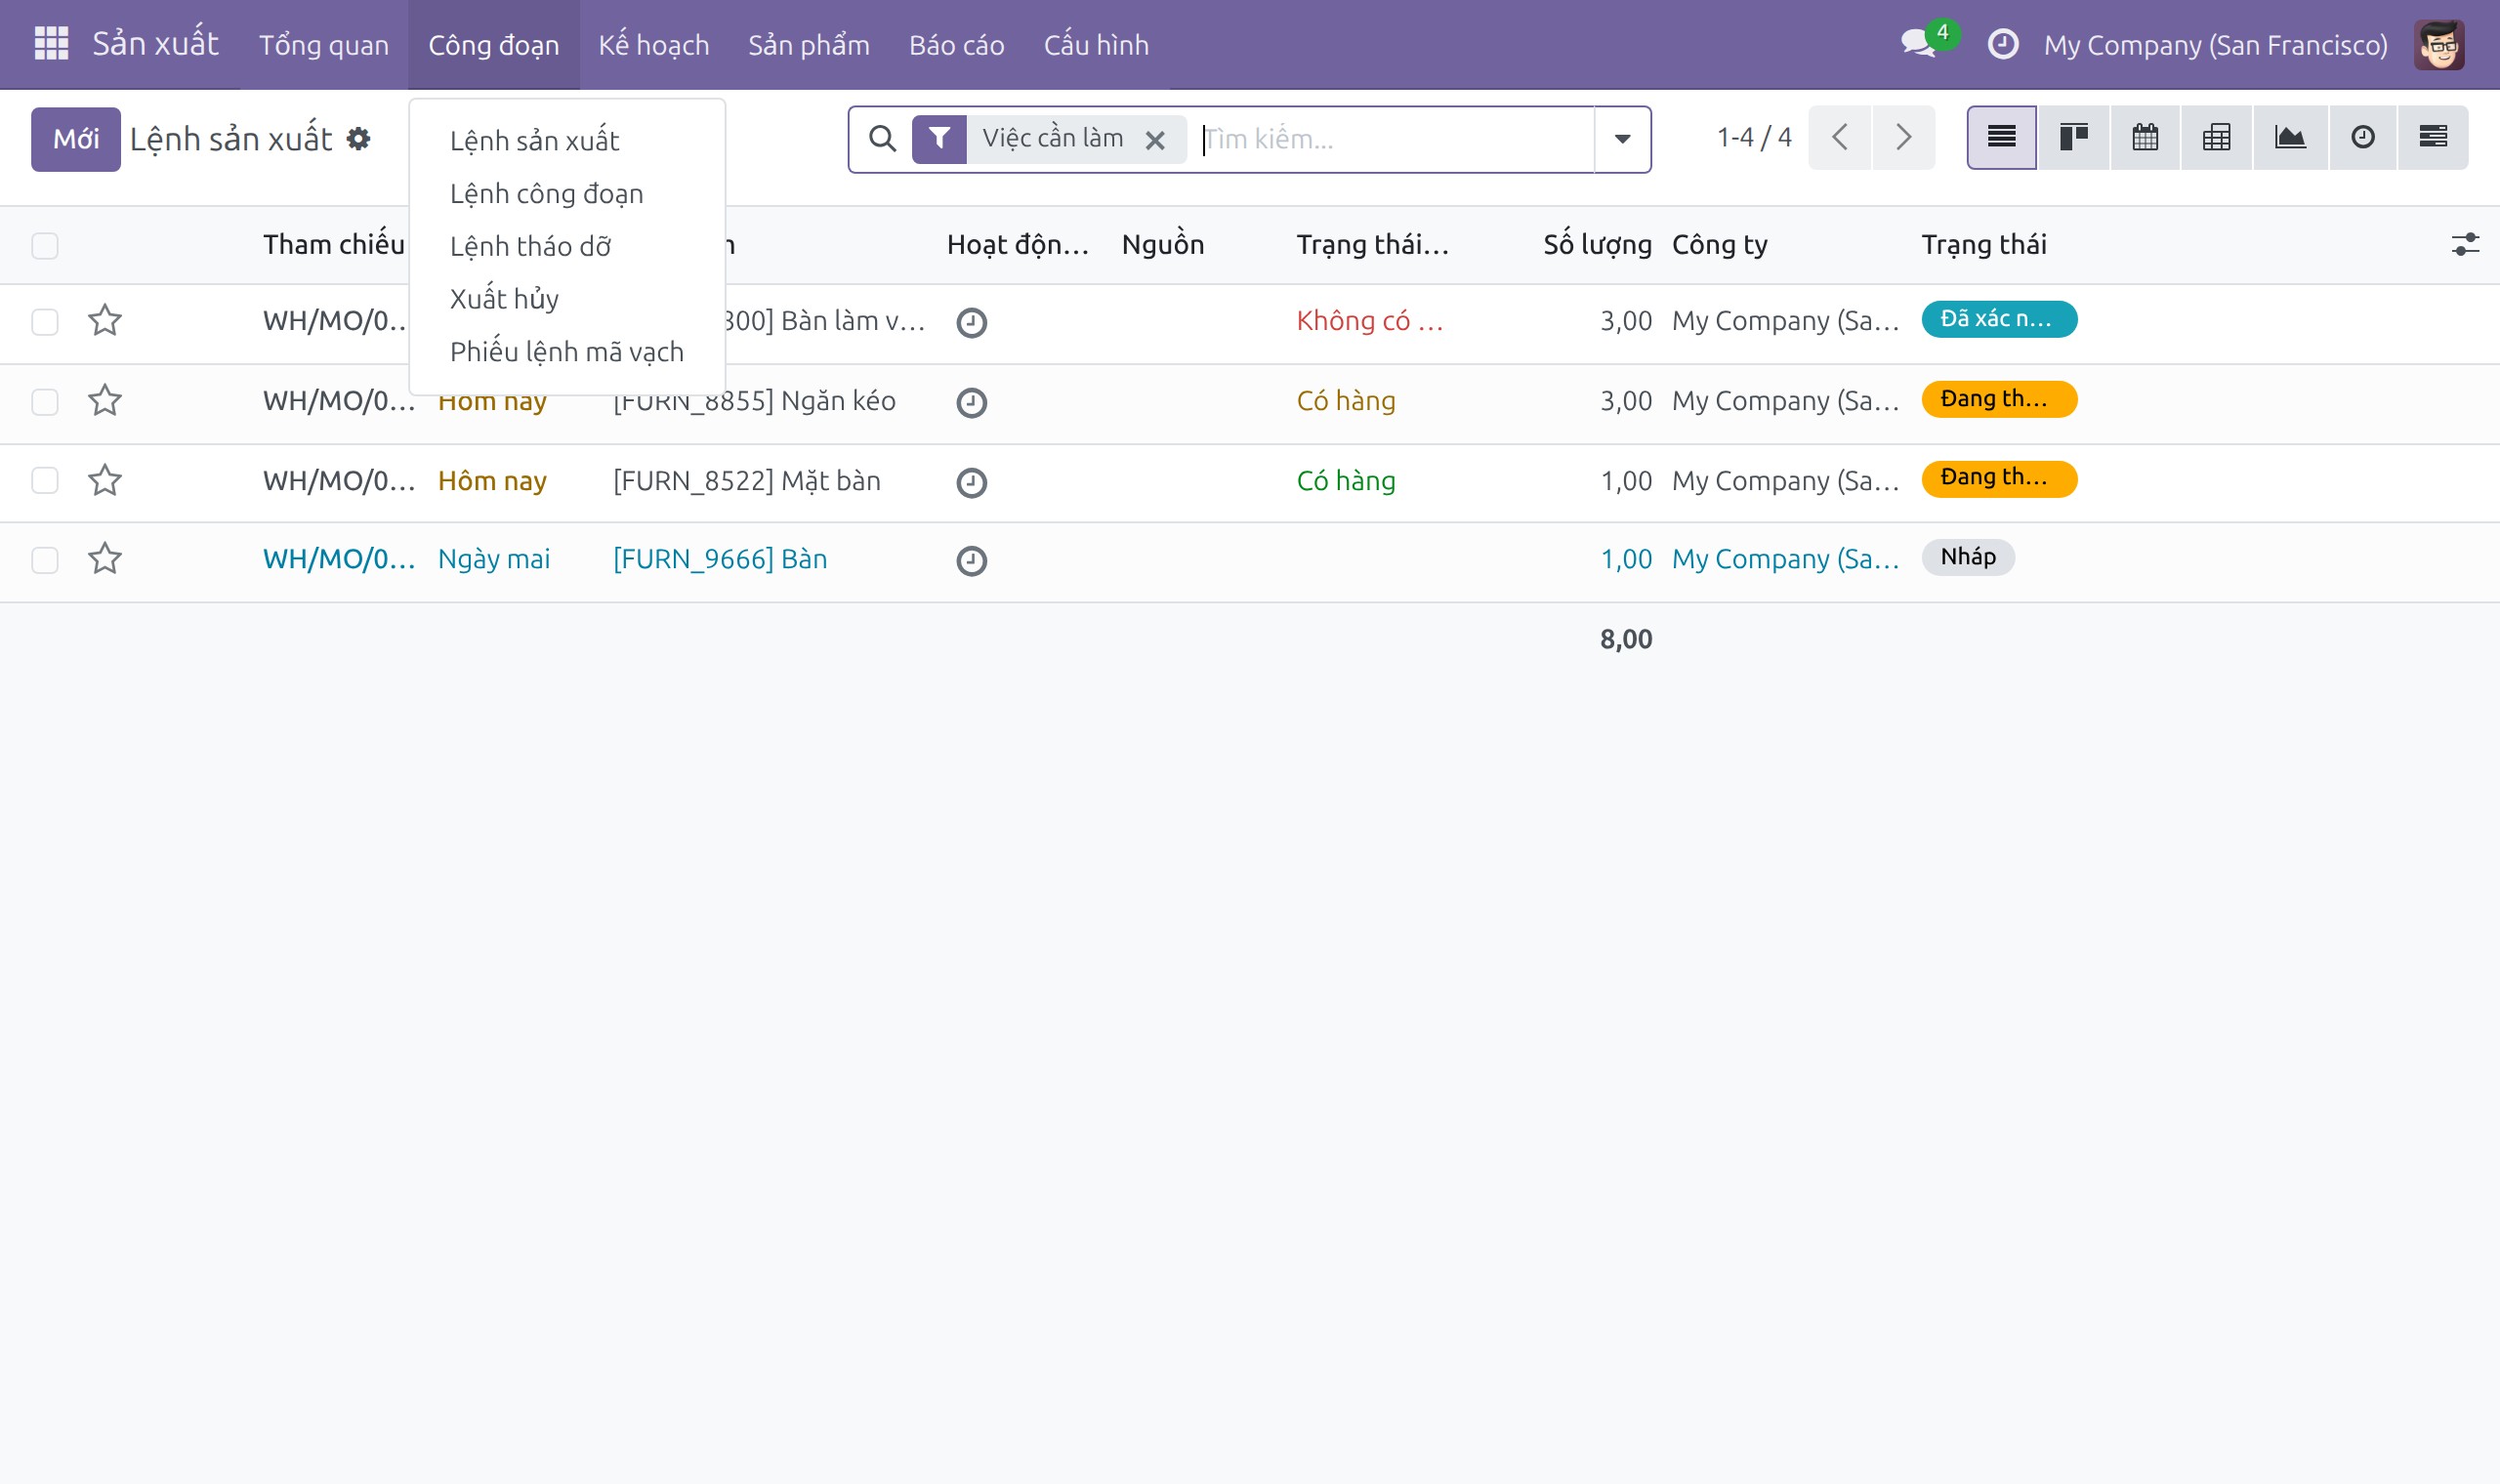Open the user avatar menu

tap(2438, 44)
